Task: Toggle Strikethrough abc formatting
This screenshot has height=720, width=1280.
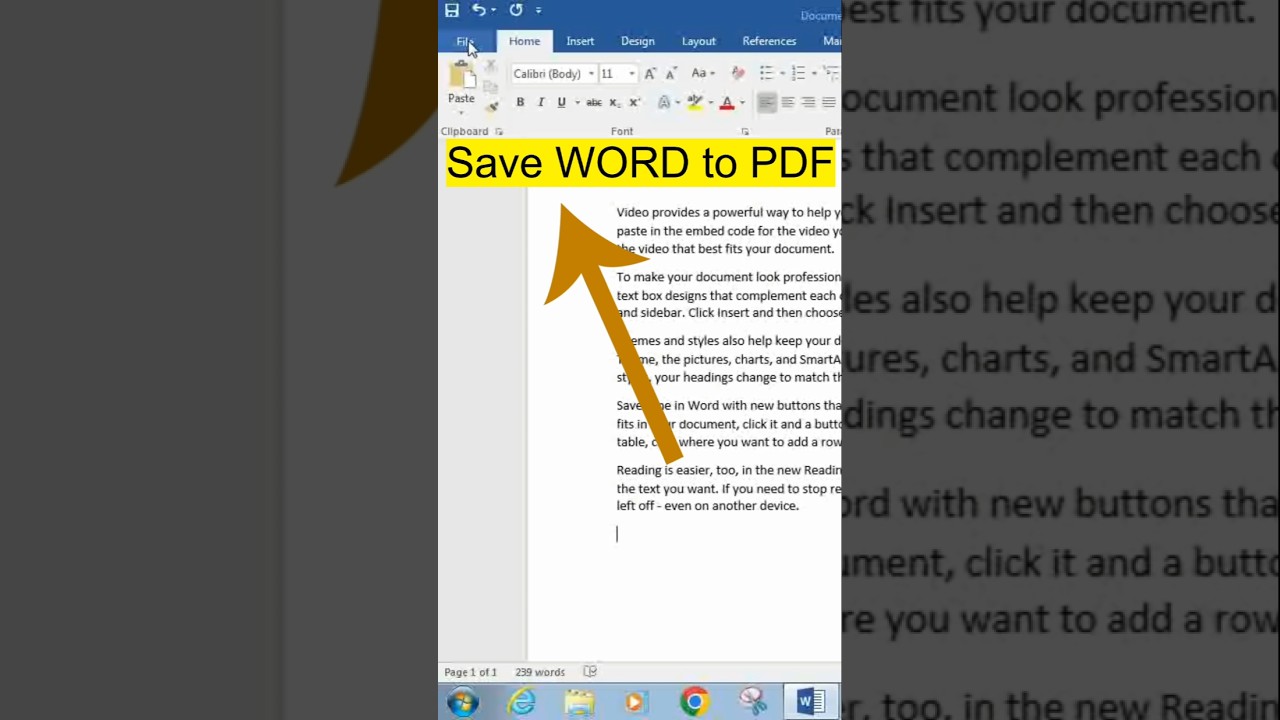Action: point(594,102)
